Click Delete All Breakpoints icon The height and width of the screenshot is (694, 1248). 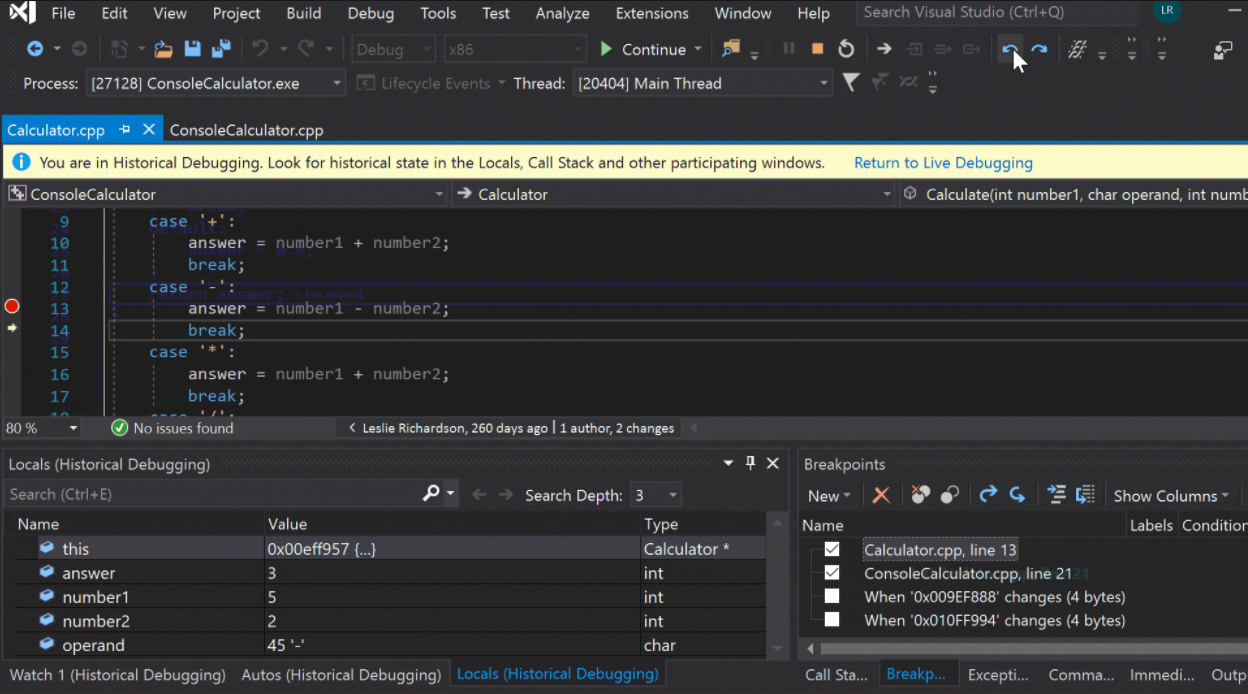[x=920, y=495]
